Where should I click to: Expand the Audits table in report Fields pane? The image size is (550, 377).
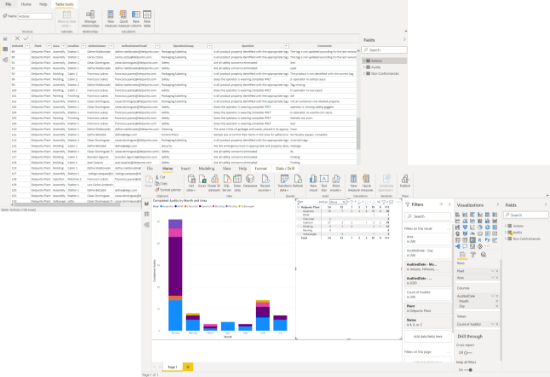(506, 232)
